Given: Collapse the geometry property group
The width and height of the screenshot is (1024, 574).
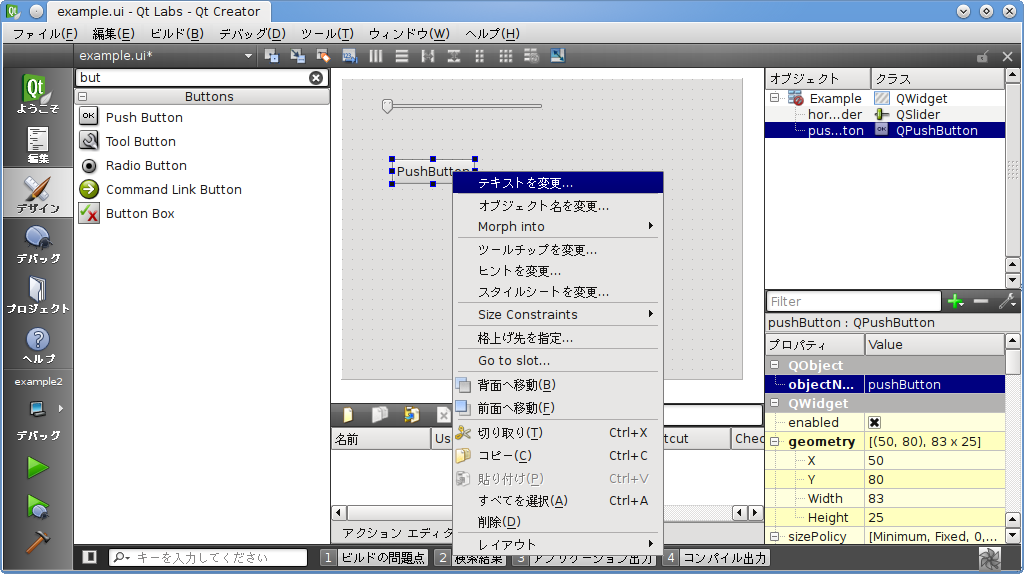Looking at the screenshot, I should pos(774,442).
